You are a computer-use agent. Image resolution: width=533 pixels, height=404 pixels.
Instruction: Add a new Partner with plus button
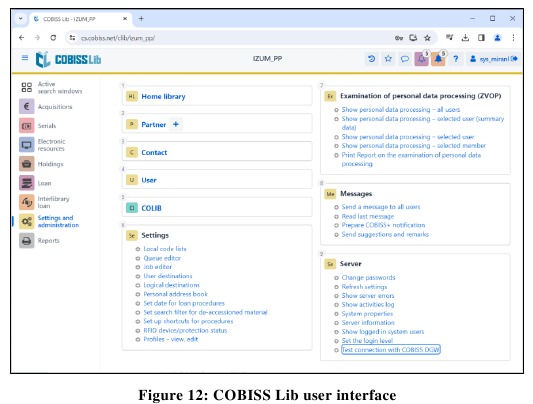[176, 124]
